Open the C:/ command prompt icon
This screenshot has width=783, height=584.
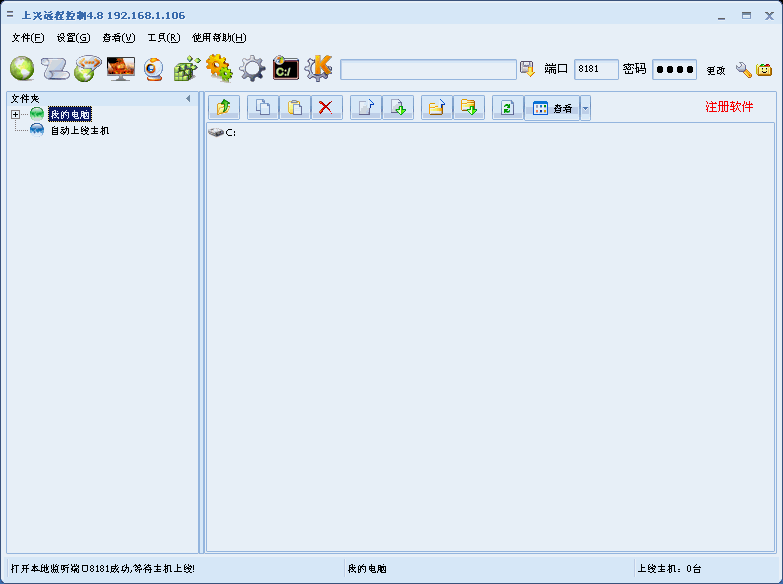click(286, 69)
